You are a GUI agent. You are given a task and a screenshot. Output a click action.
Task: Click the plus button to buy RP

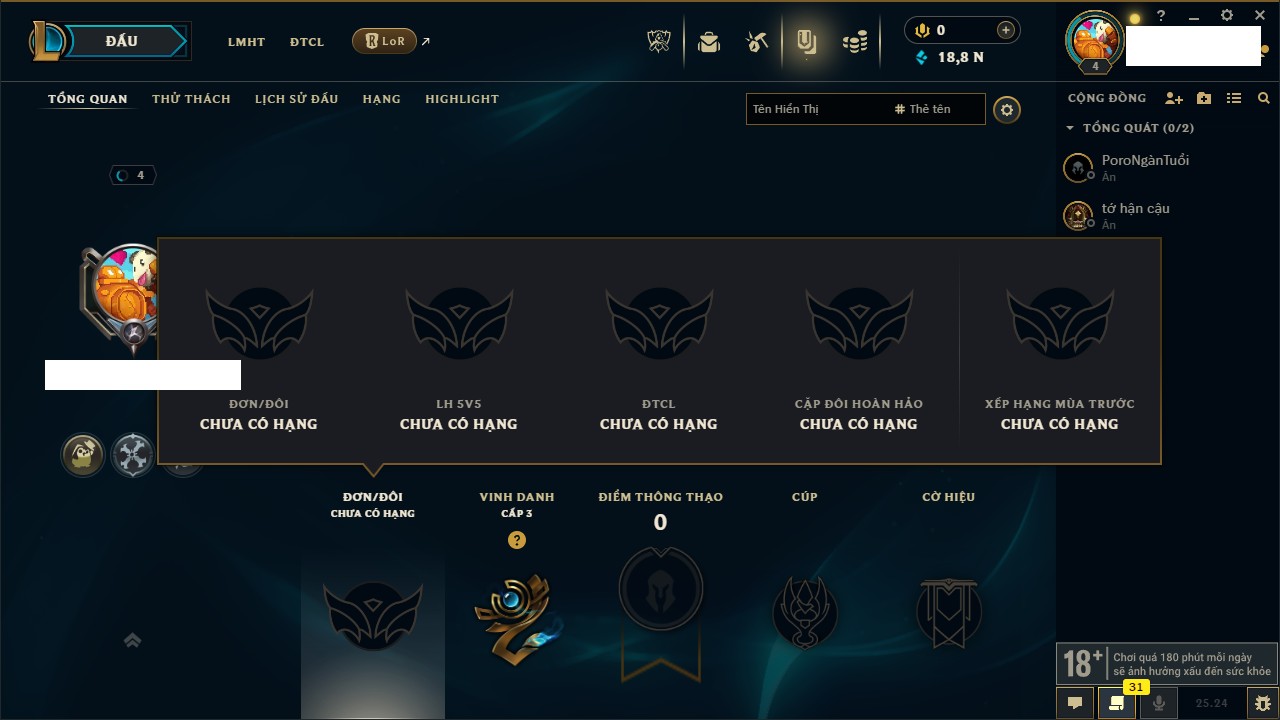point(1005,30)
